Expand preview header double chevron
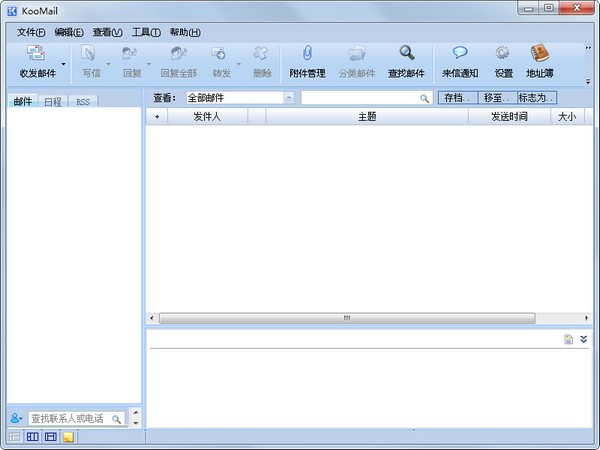600x450 pixels. (x=584, y=340)
